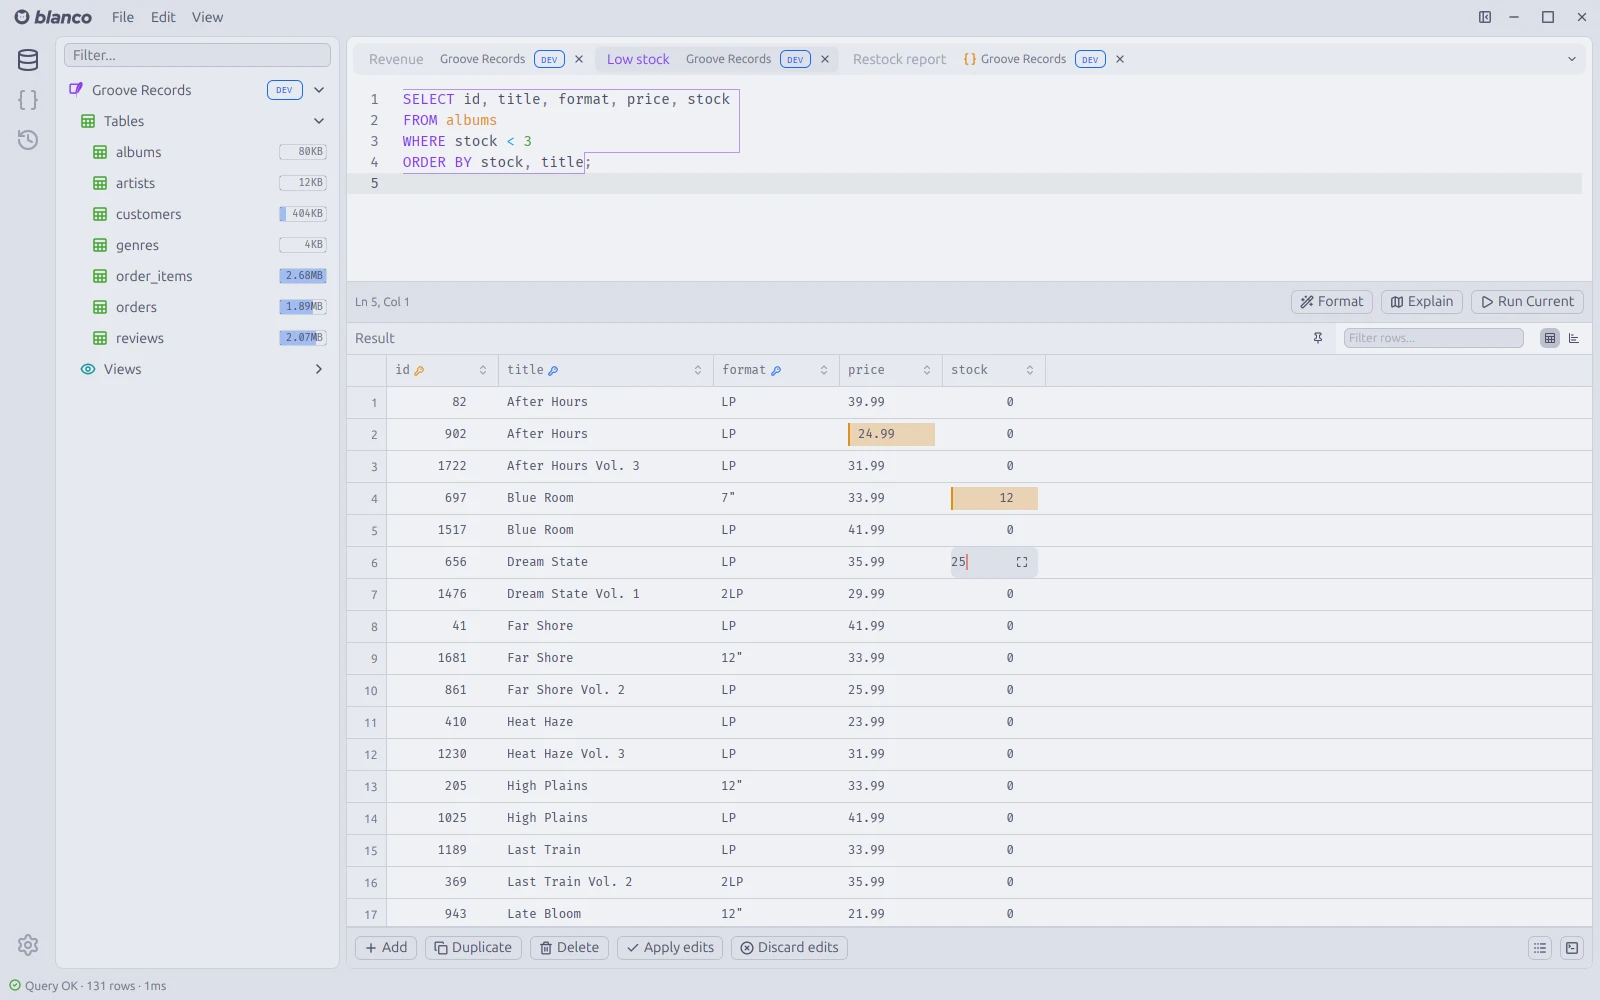Close the Restock report tab
The width and height of the screenshot is (1600, 1000).
point(1120,59)
